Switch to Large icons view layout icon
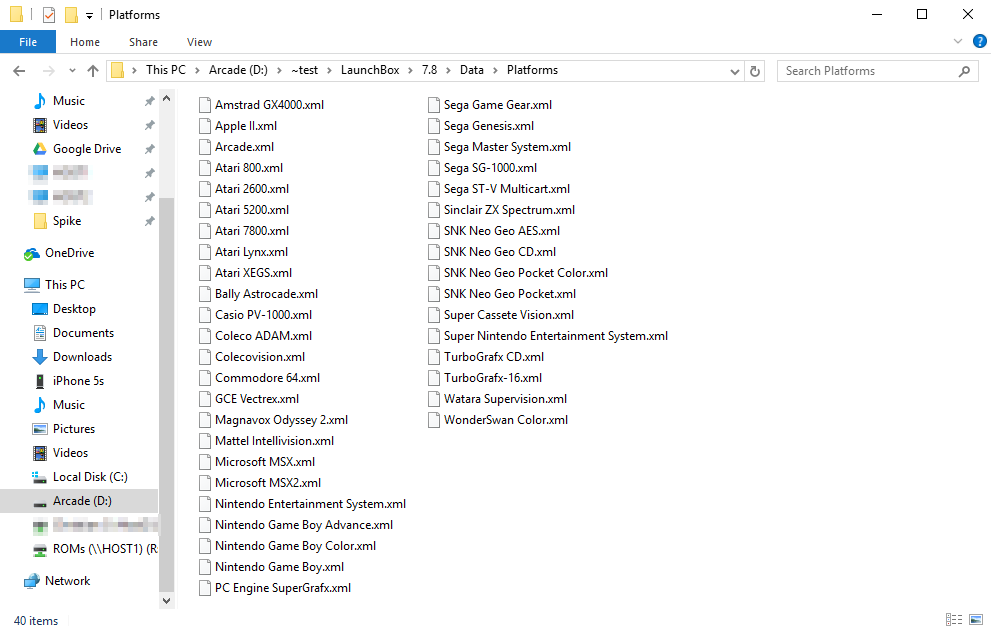Viewport: 991px width, 632px height. pos(976,619)
